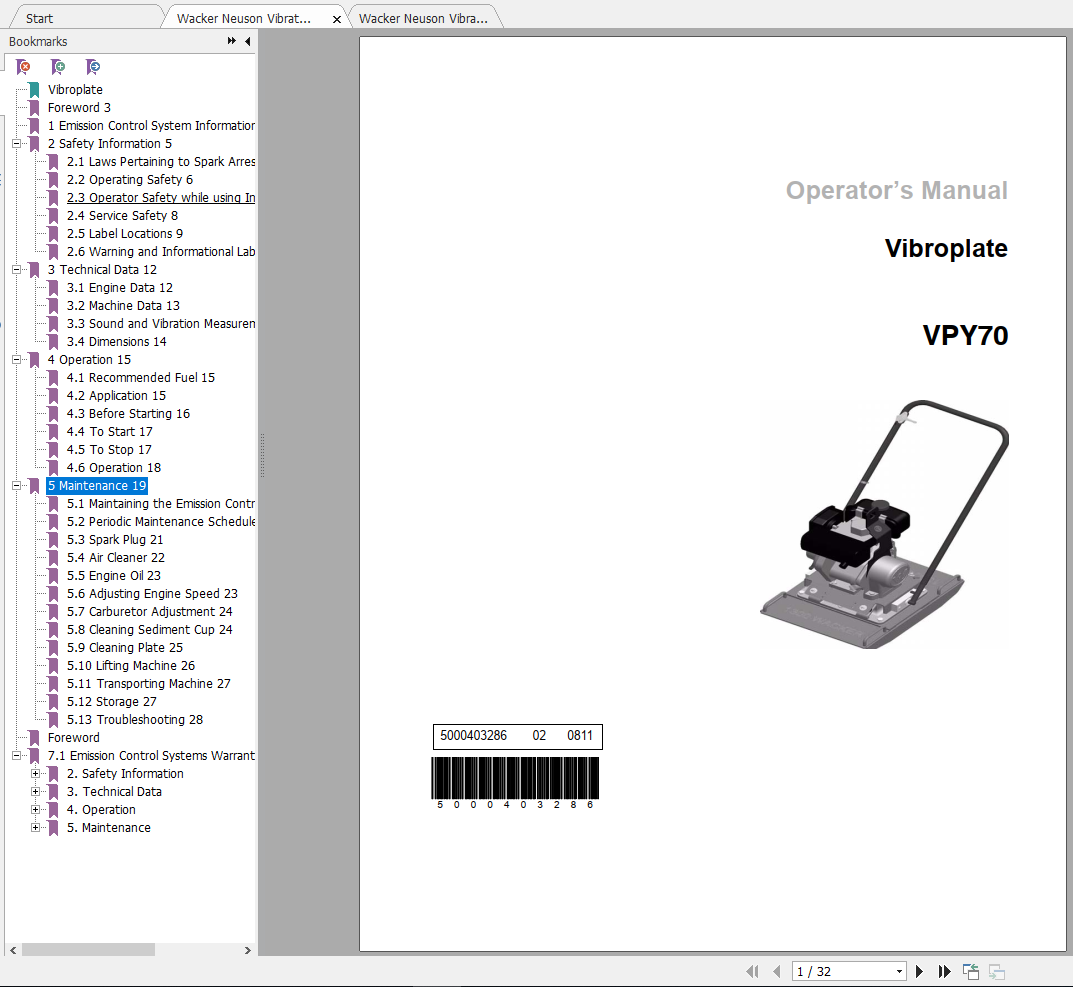Select 5.4 Air Cleaner 22

point(116,558)
